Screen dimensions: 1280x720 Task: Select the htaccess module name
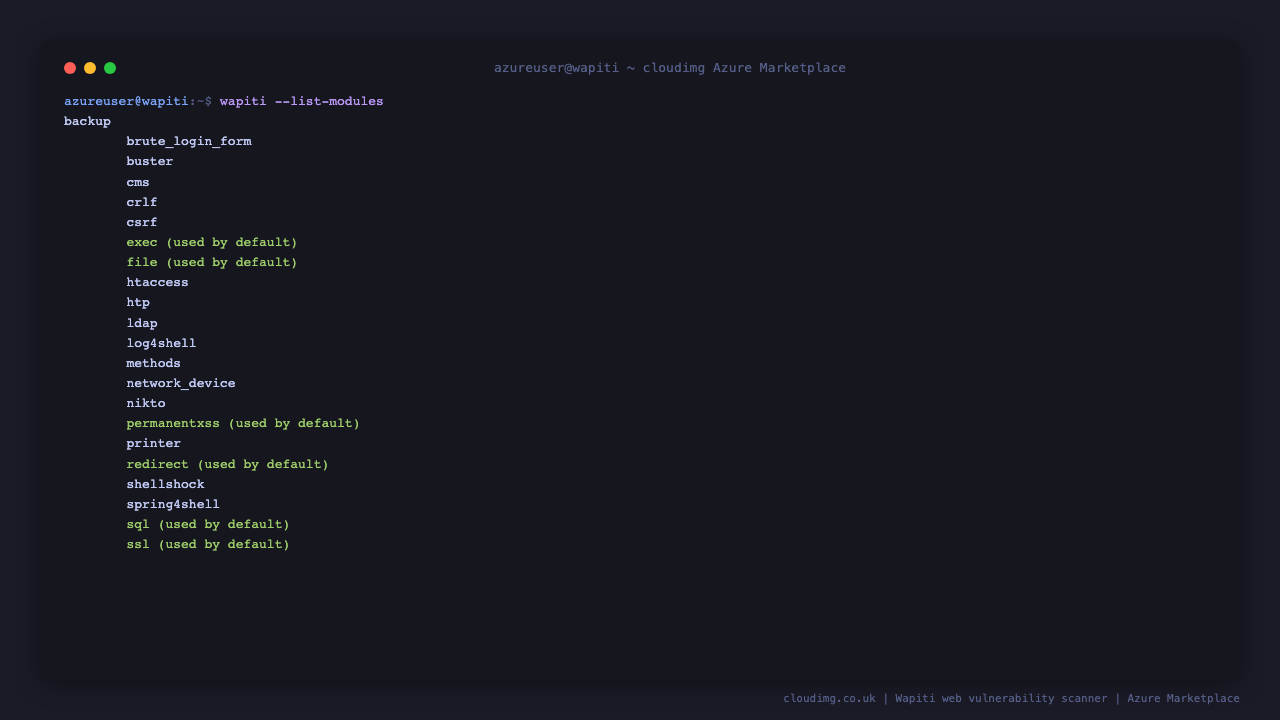[157, 282]
